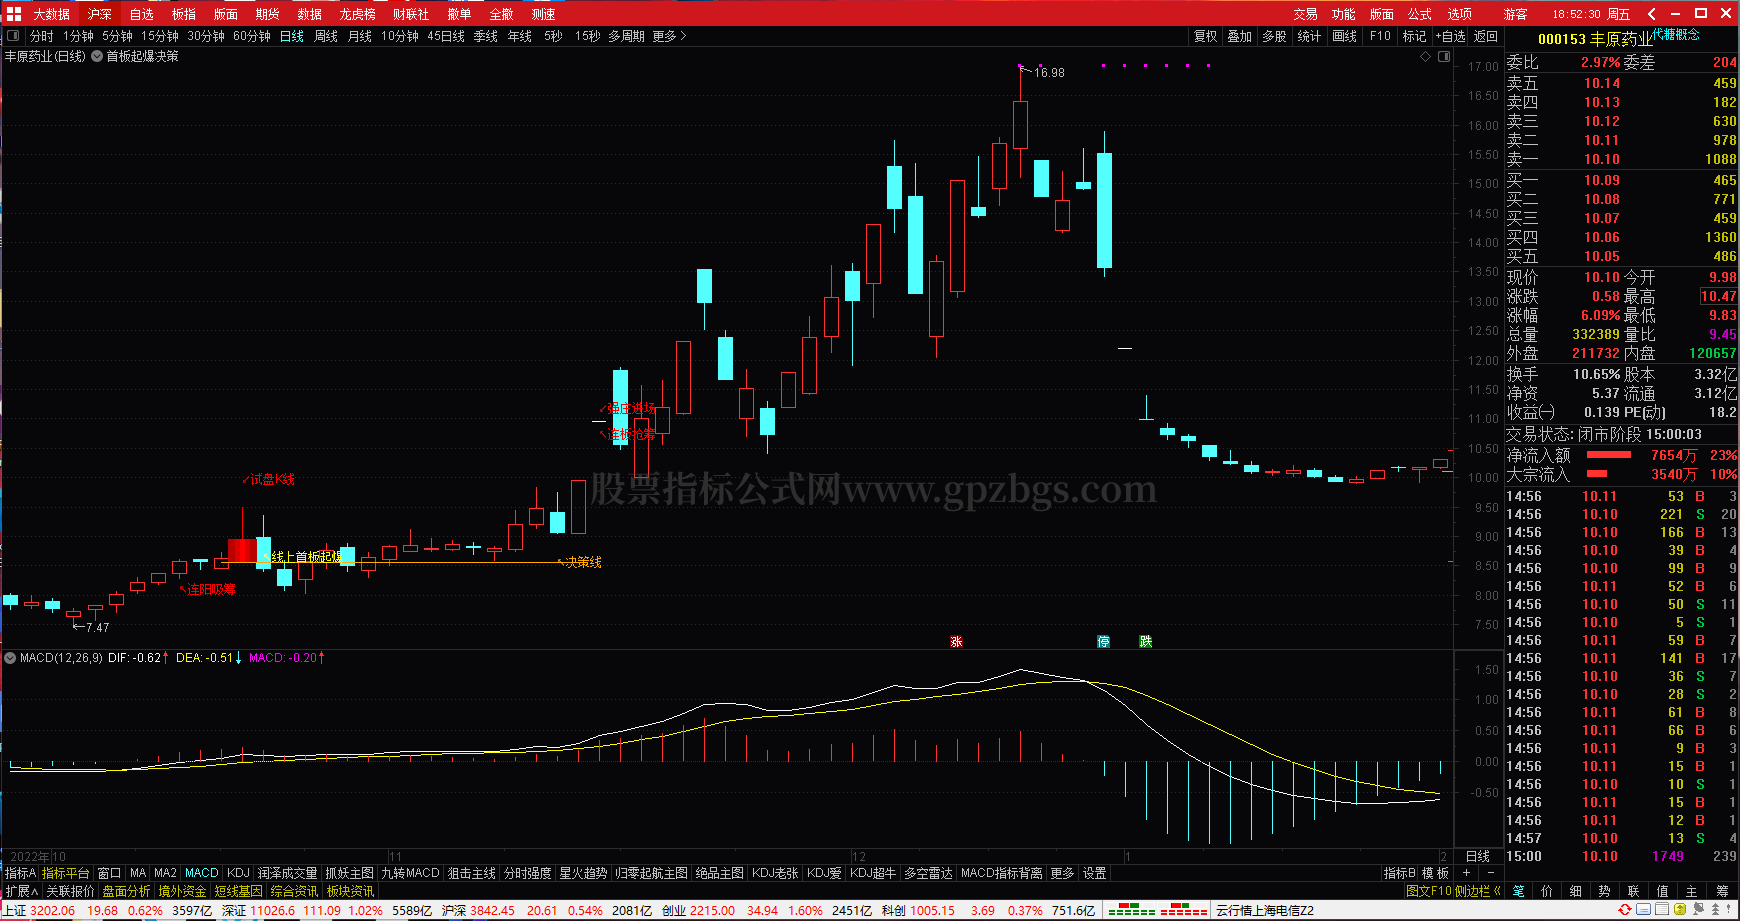This screenshot has height=921, width=1740.
Task: Open indicator 设置 settings
Action: 1095,873
